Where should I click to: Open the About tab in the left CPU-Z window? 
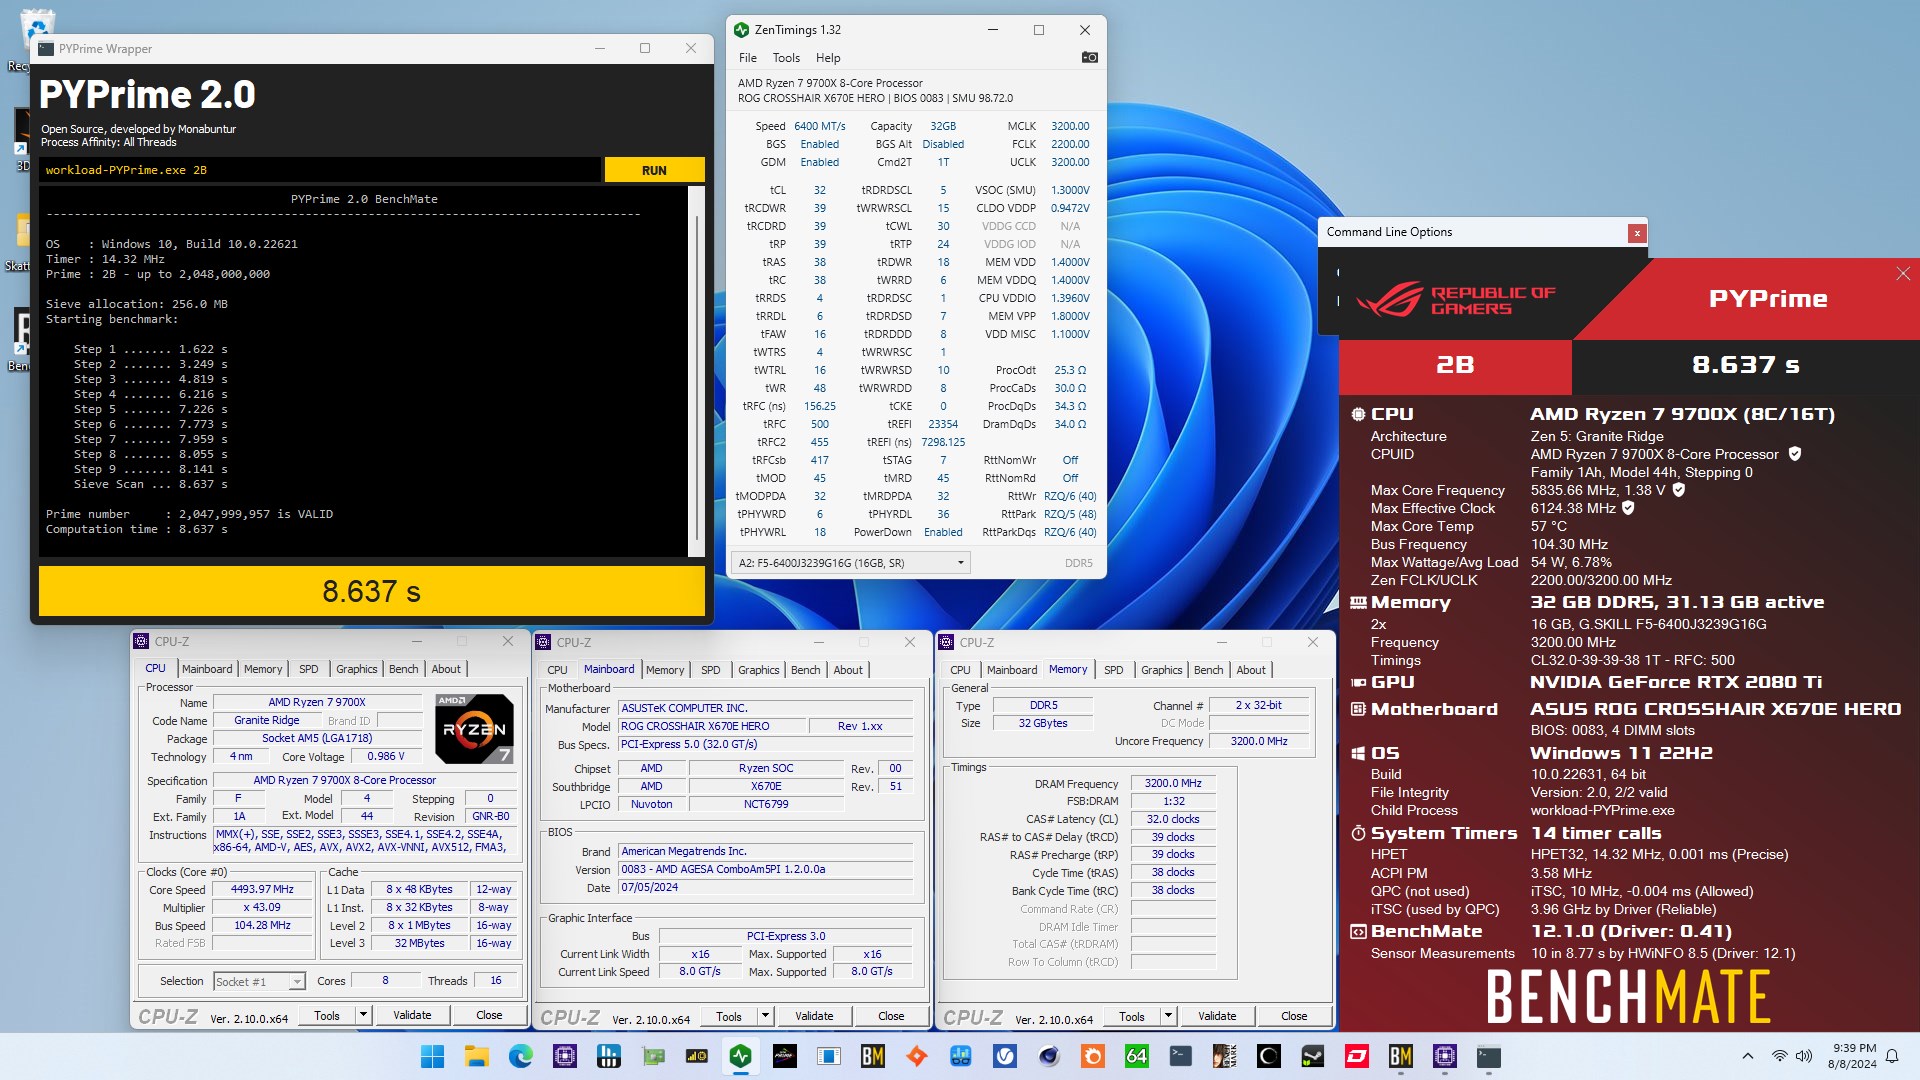point(446,669)
